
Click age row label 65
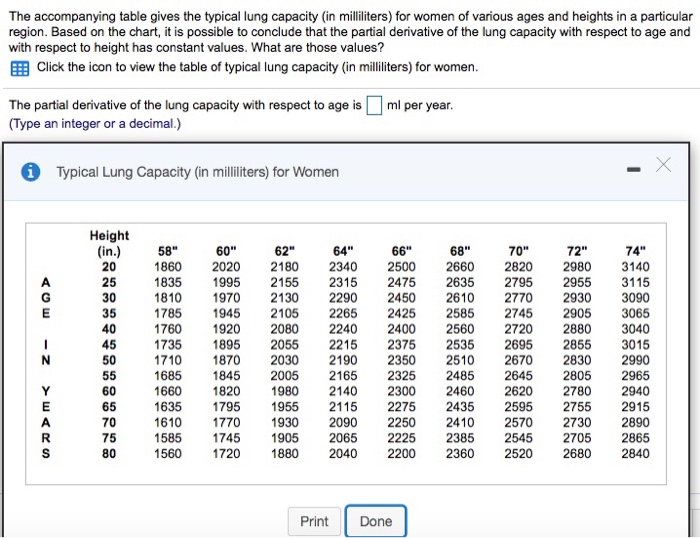pyautogui.click(x=109, y=407)
